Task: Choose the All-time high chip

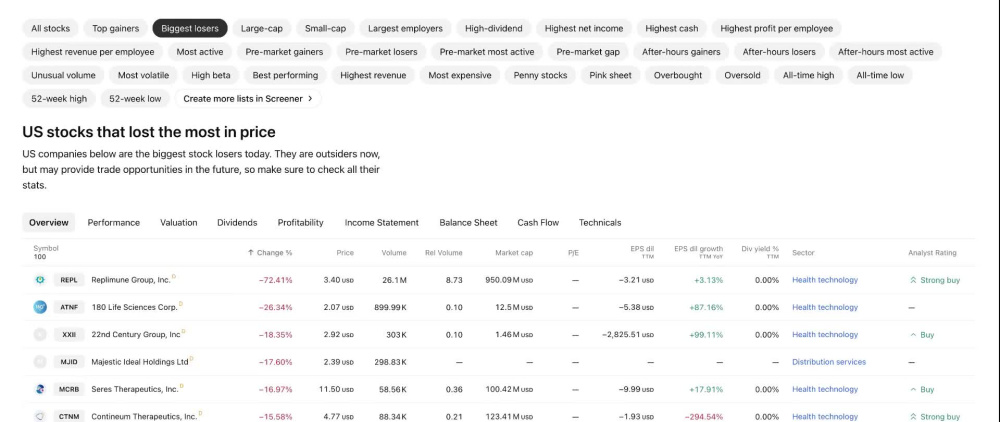Action: (x=808, y=75)
